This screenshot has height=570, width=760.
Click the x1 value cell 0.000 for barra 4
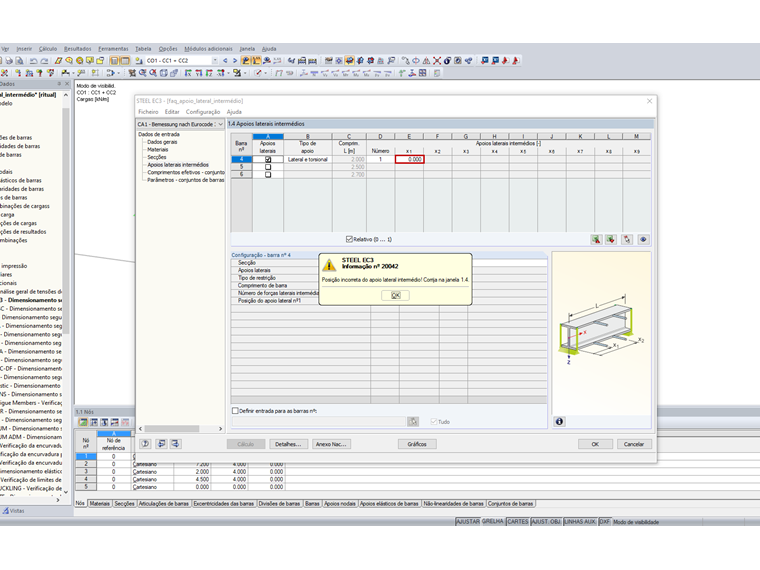[x=410, y=159]
